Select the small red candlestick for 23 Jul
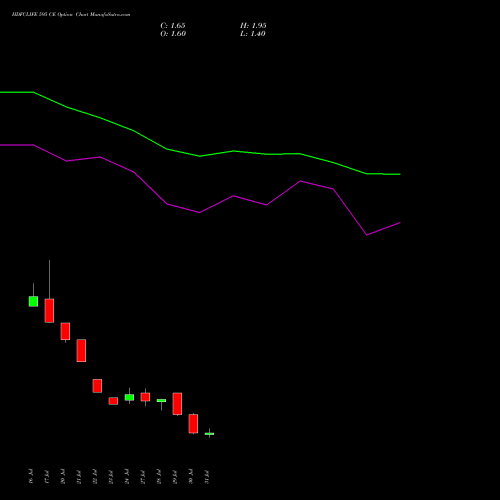The width and height of the screenshot is (500, 500). click(x=113, y=401)
